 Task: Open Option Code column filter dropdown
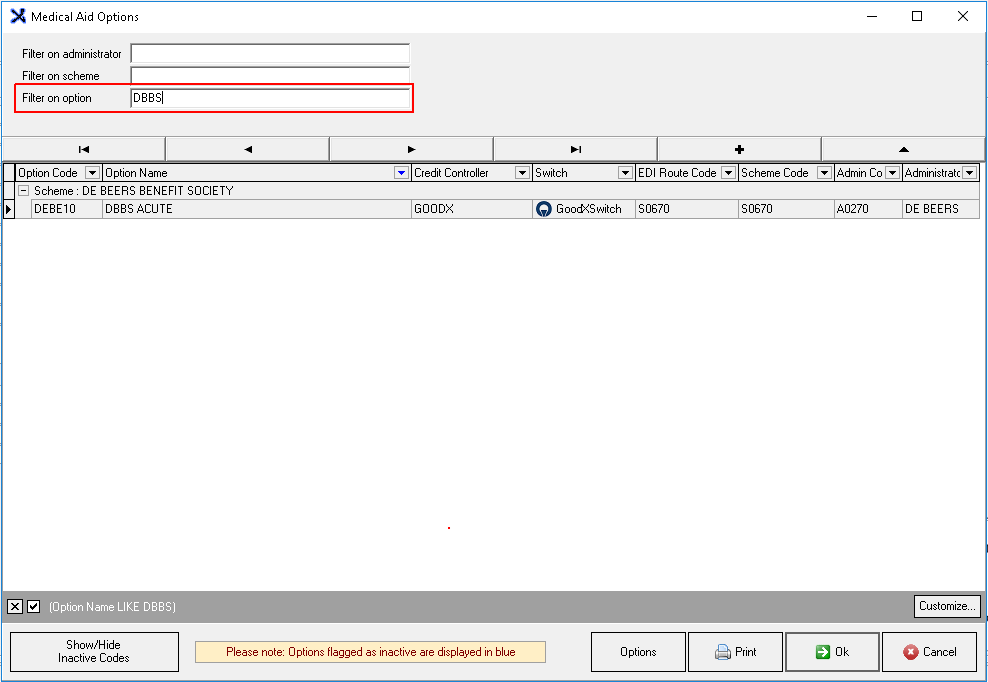(92, 173)
